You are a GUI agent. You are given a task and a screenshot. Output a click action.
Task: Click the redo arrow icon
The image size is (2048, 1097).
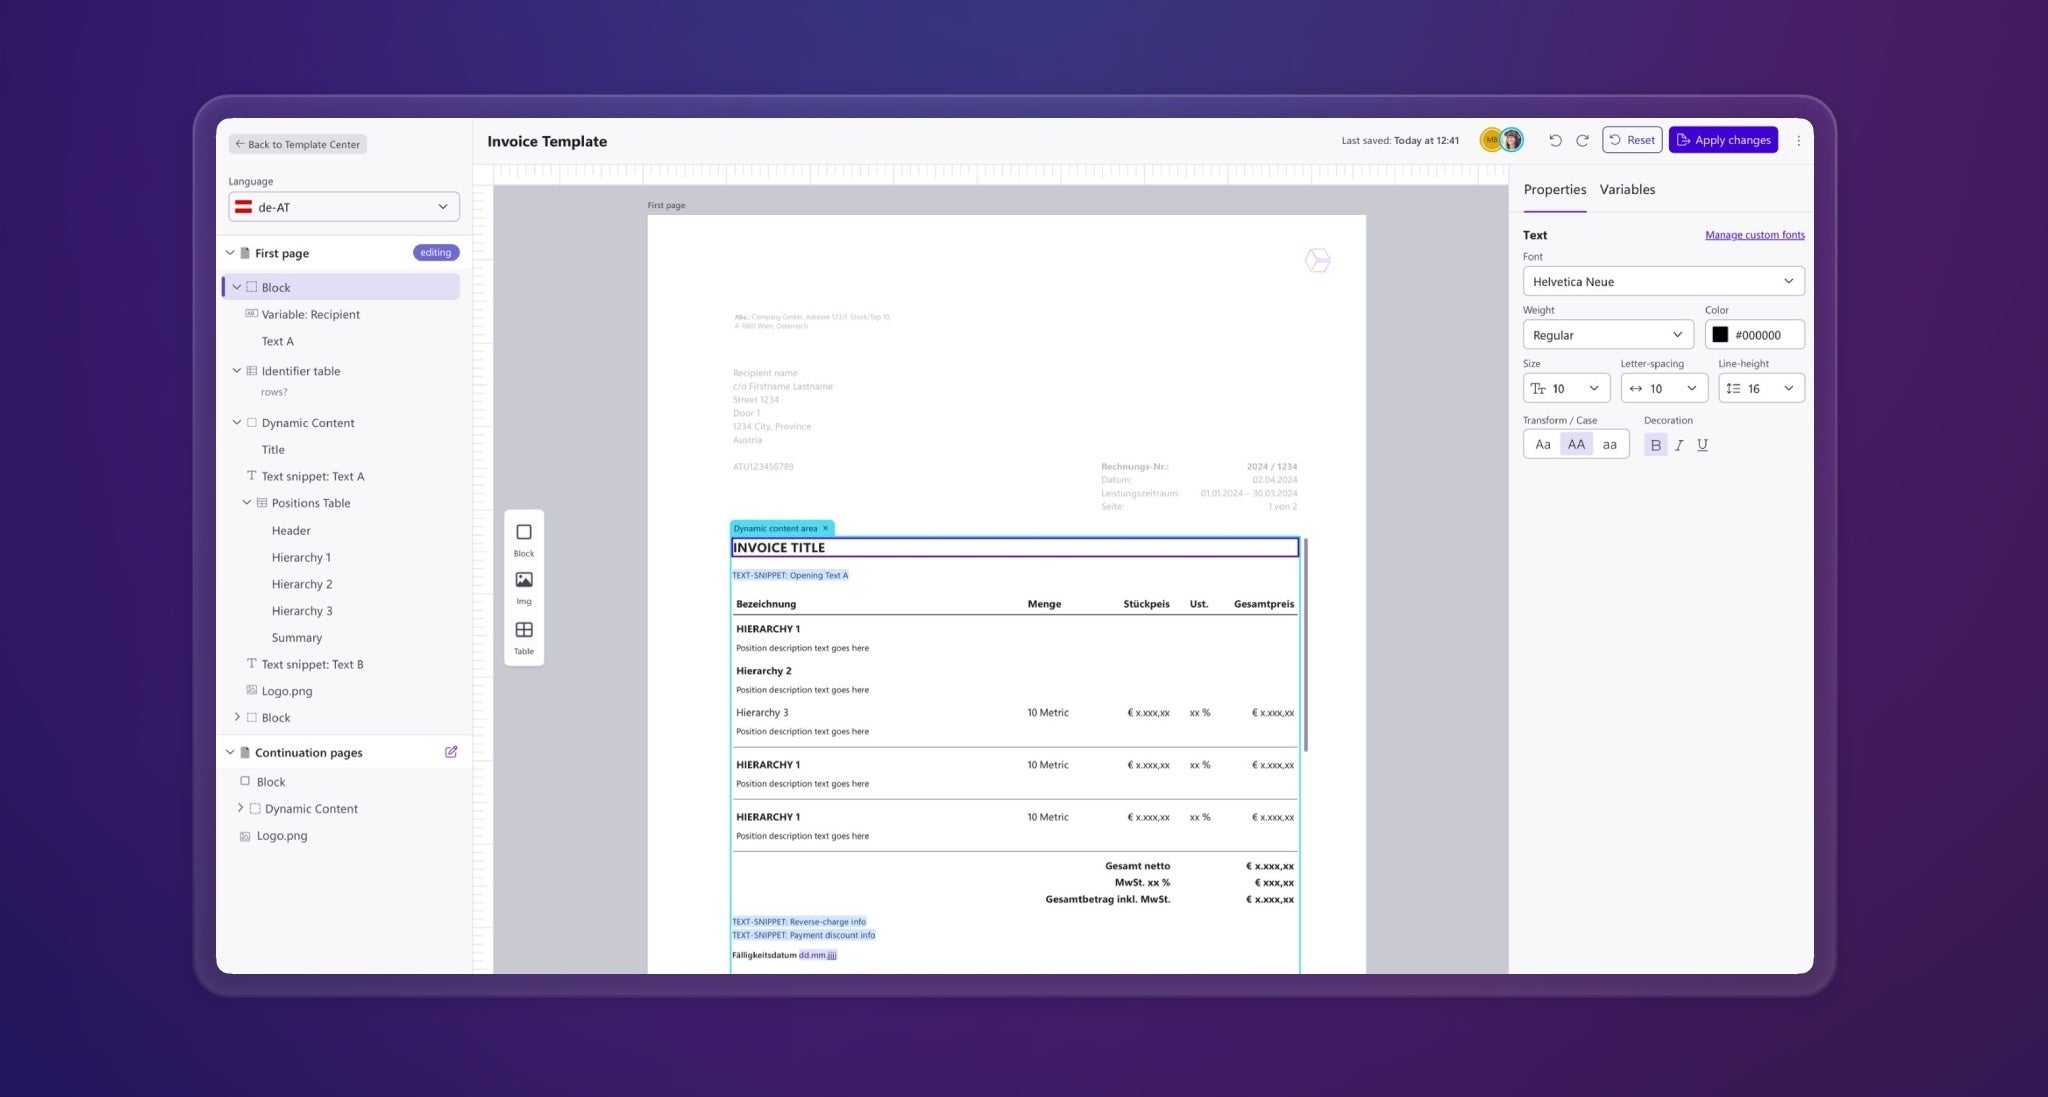tap(1582, 141)
